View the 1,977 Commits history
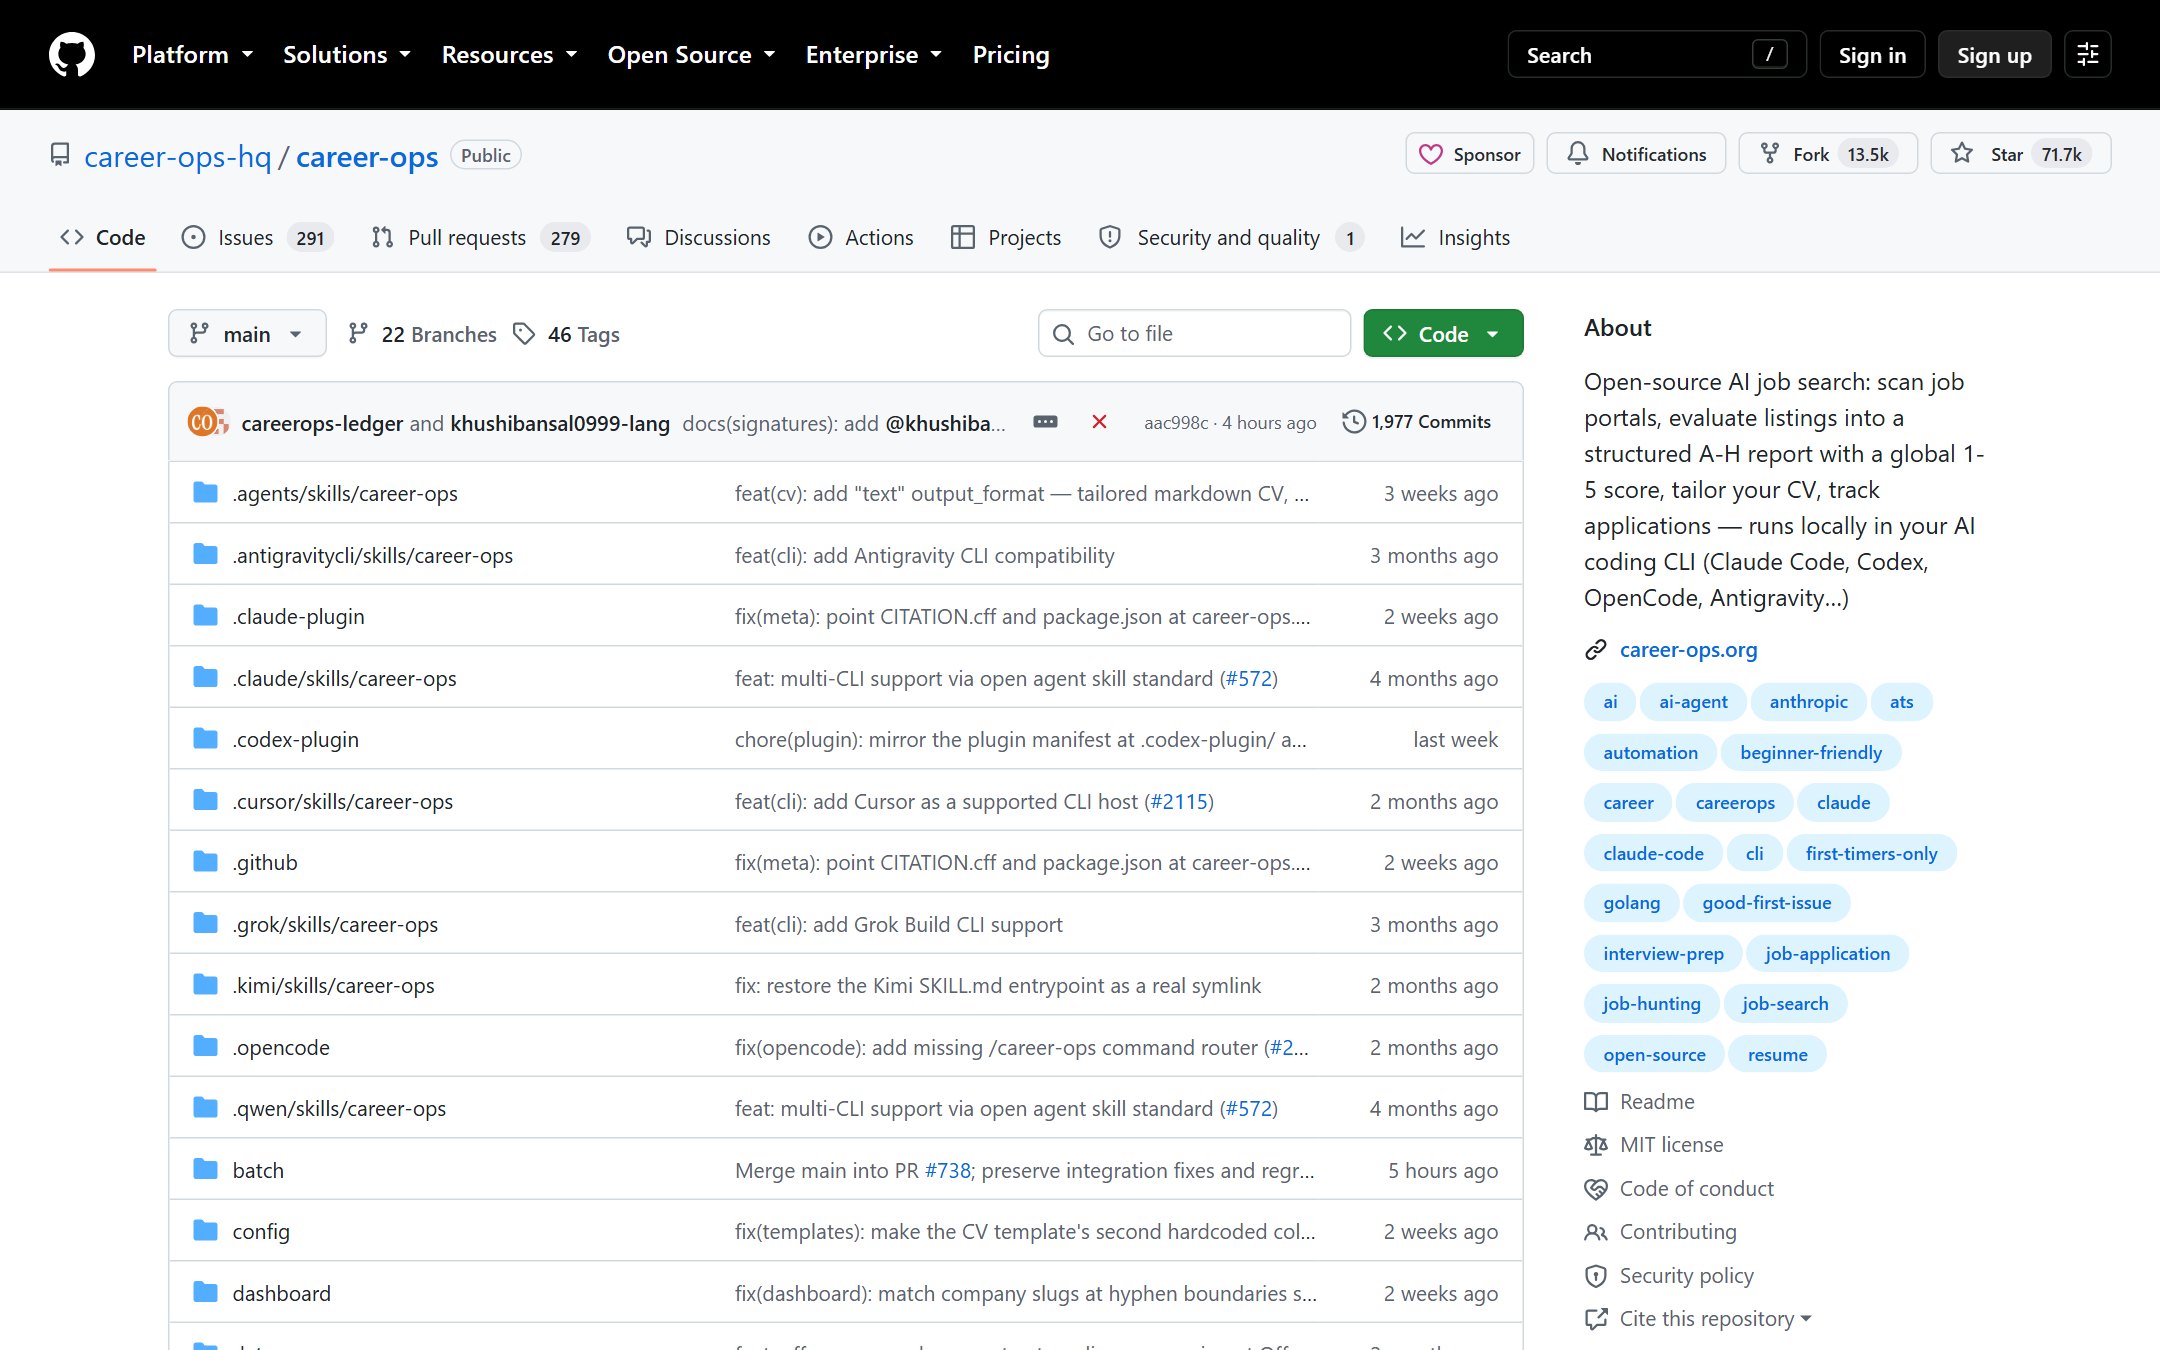The image size is (2160, 1350). 1417,421
